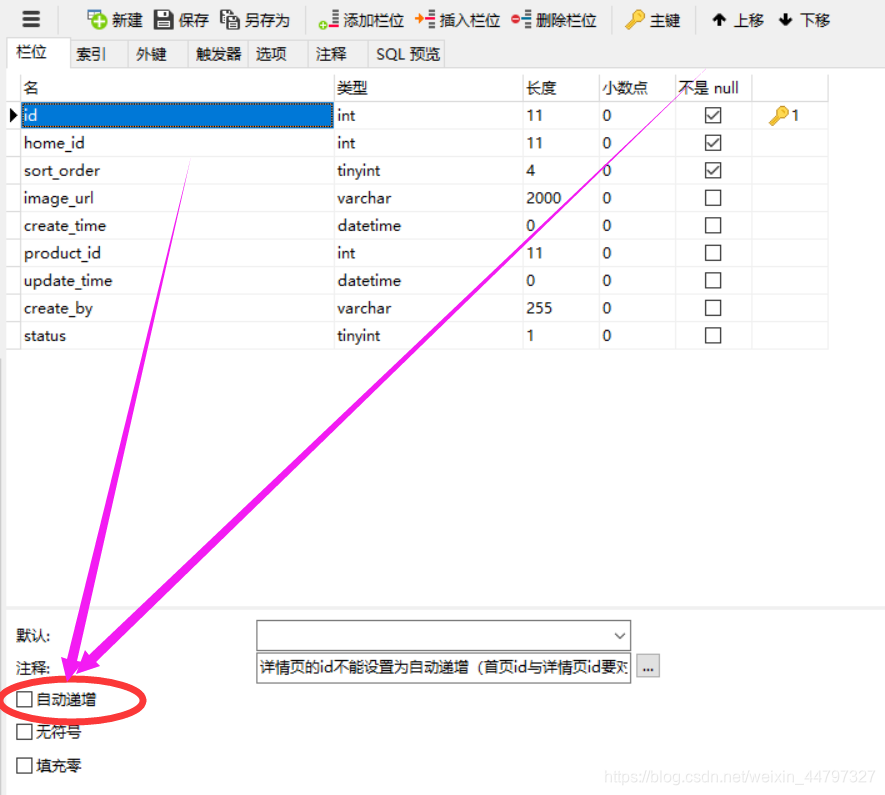
Task: Open the Triggers (触发器) tab
Action: (x=218, y=54)
